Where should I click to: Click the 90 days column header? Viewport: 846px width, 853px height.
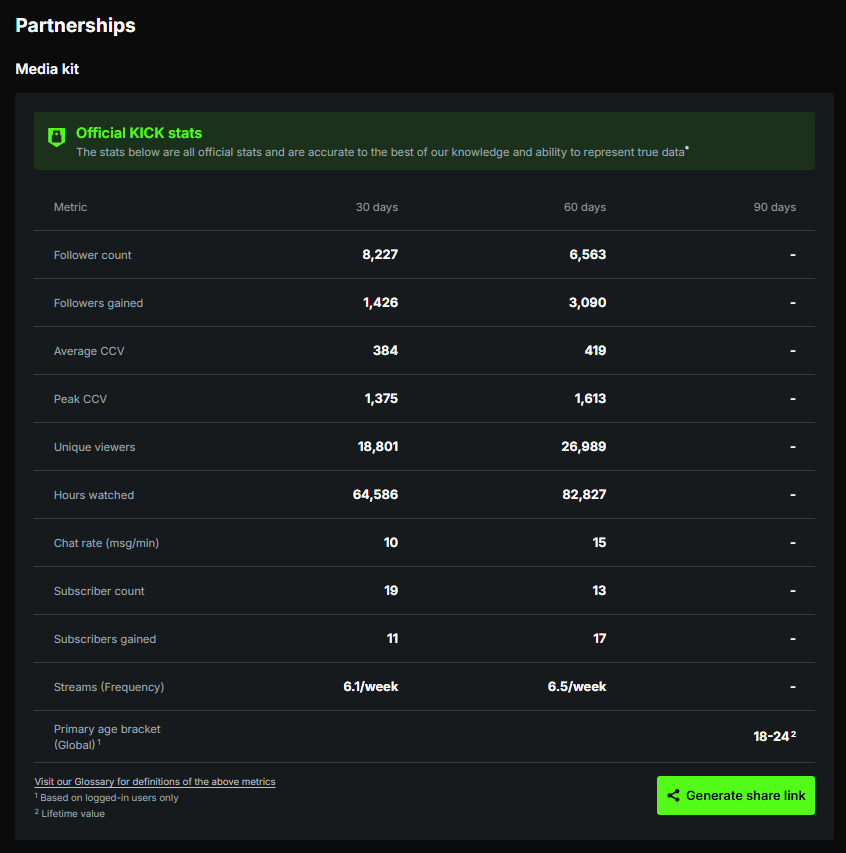(775, 207)
